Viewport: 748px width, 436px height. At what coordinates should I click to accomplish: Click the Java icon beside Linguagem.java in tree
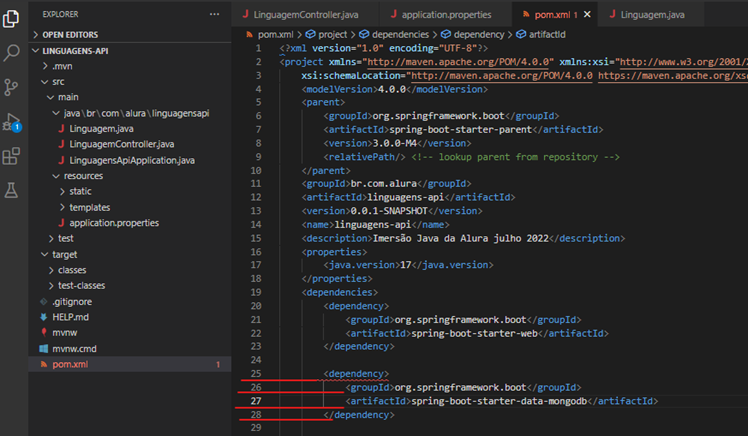(61, 129)
